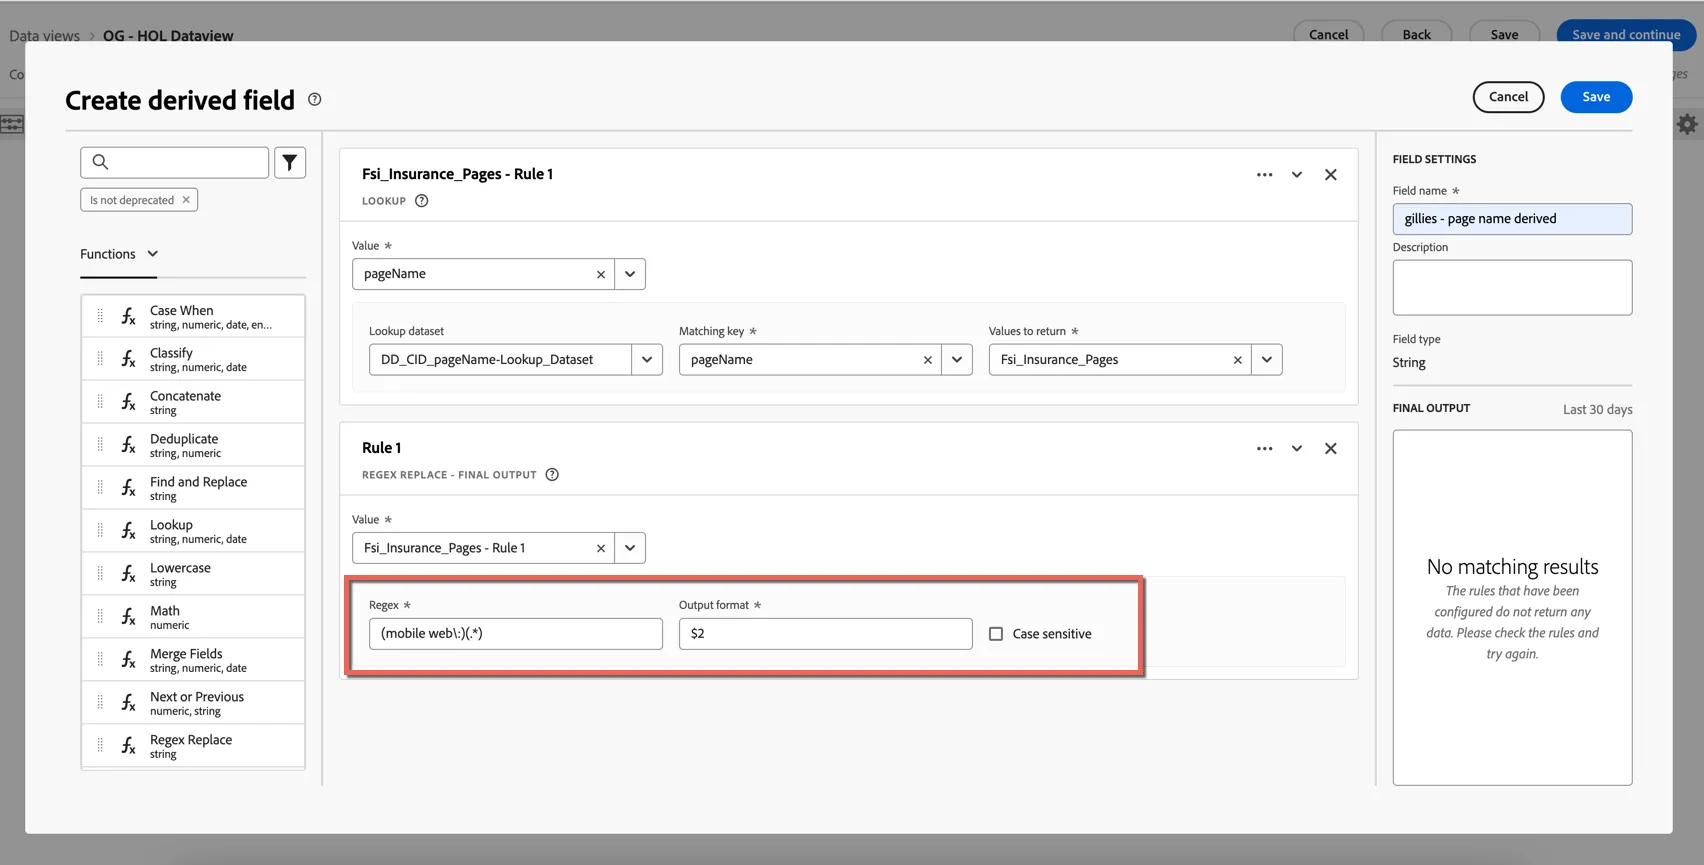Click the Regex pattern input field
Image resolution: width=1704 pixels, height=865 pixels.
pos(516,634)
